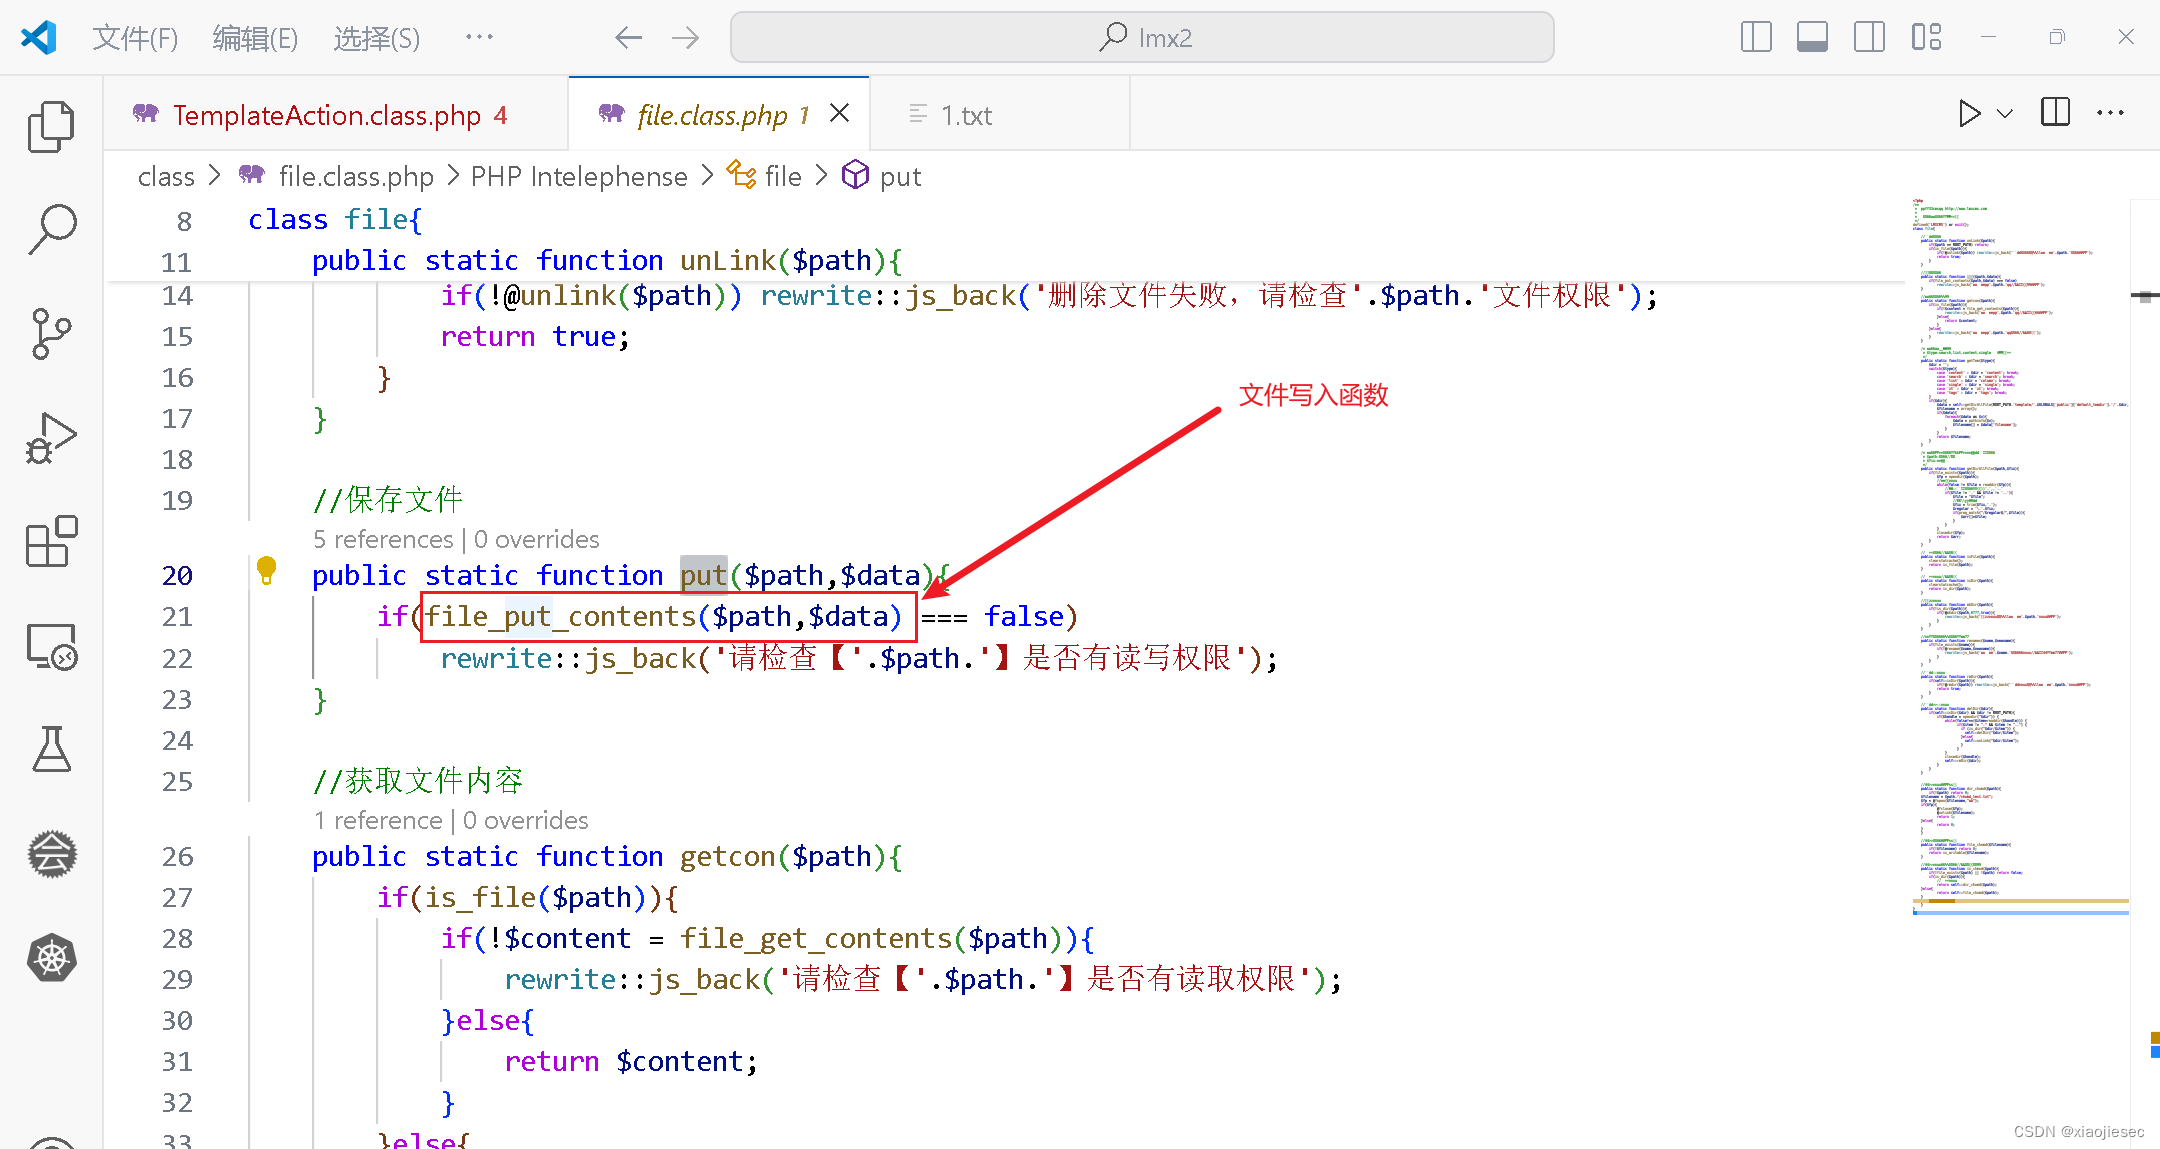Open the Search view

click(51, 227)
